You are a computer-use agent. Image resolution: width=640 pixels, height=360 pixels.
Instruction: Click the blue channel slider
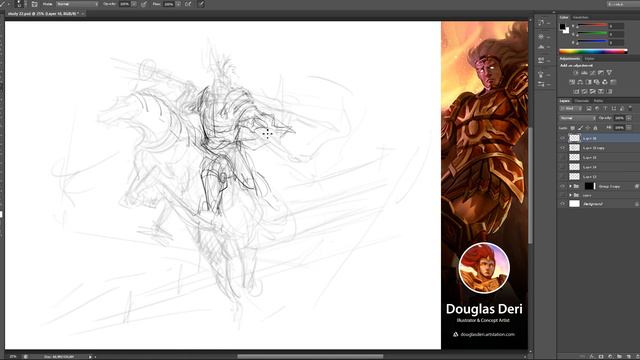592,42
